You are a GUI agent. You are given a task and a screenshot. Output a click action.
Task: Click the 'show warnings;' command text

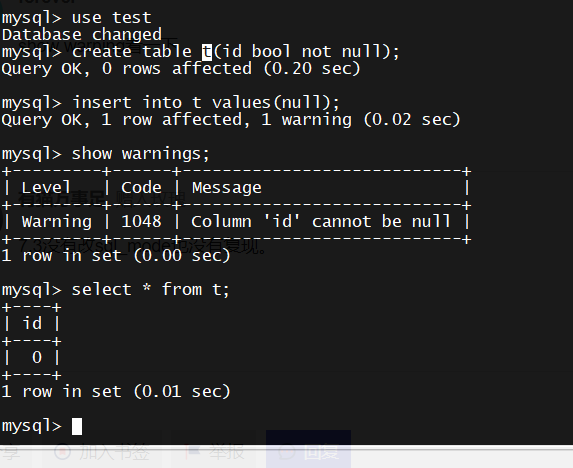(x=141, y=154)
